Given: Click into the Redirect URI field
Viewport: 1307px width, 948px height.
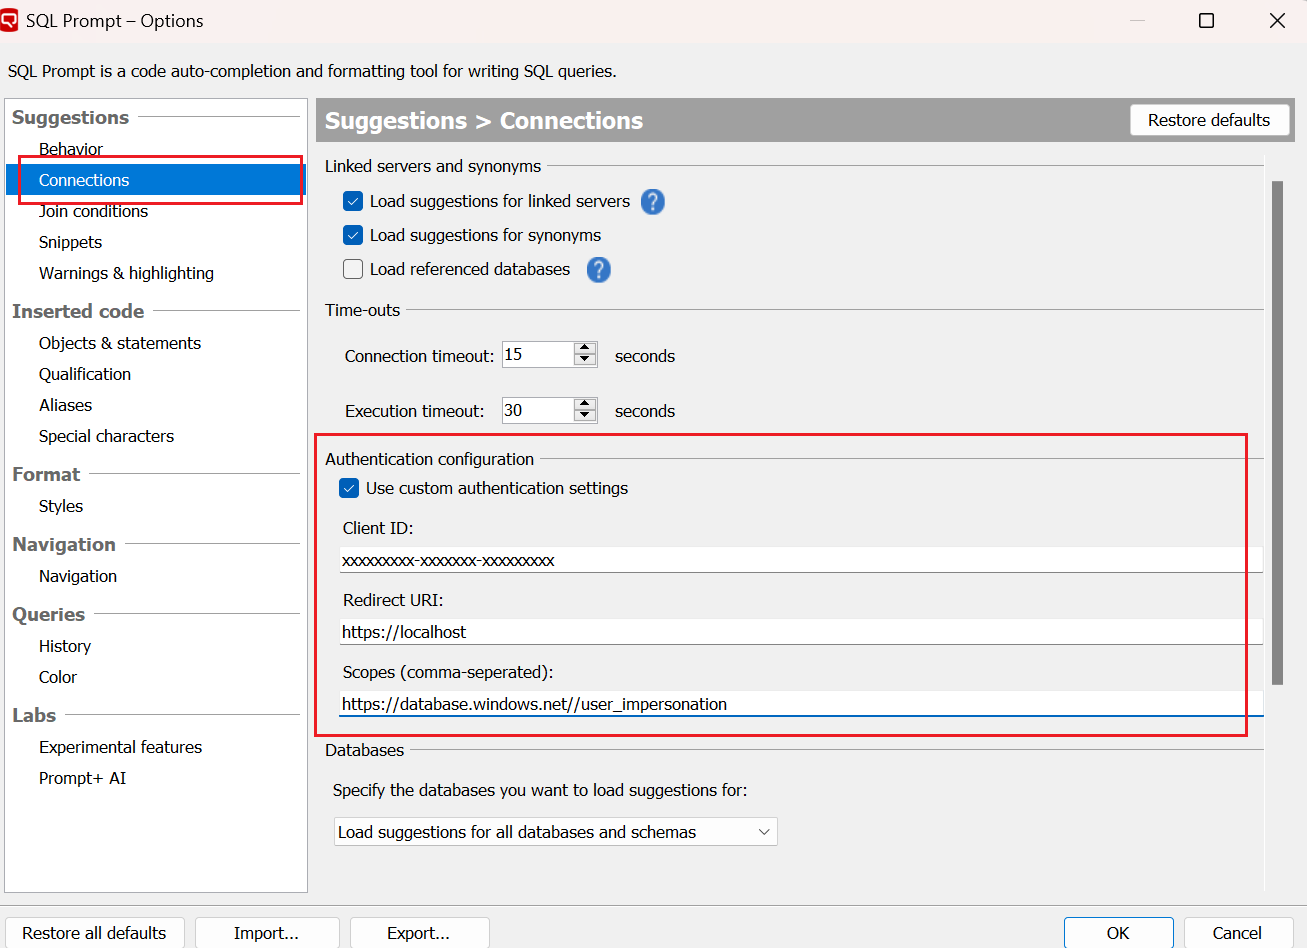Looking at the screenshot, I should pyautogui.click(x=800, y=632).
